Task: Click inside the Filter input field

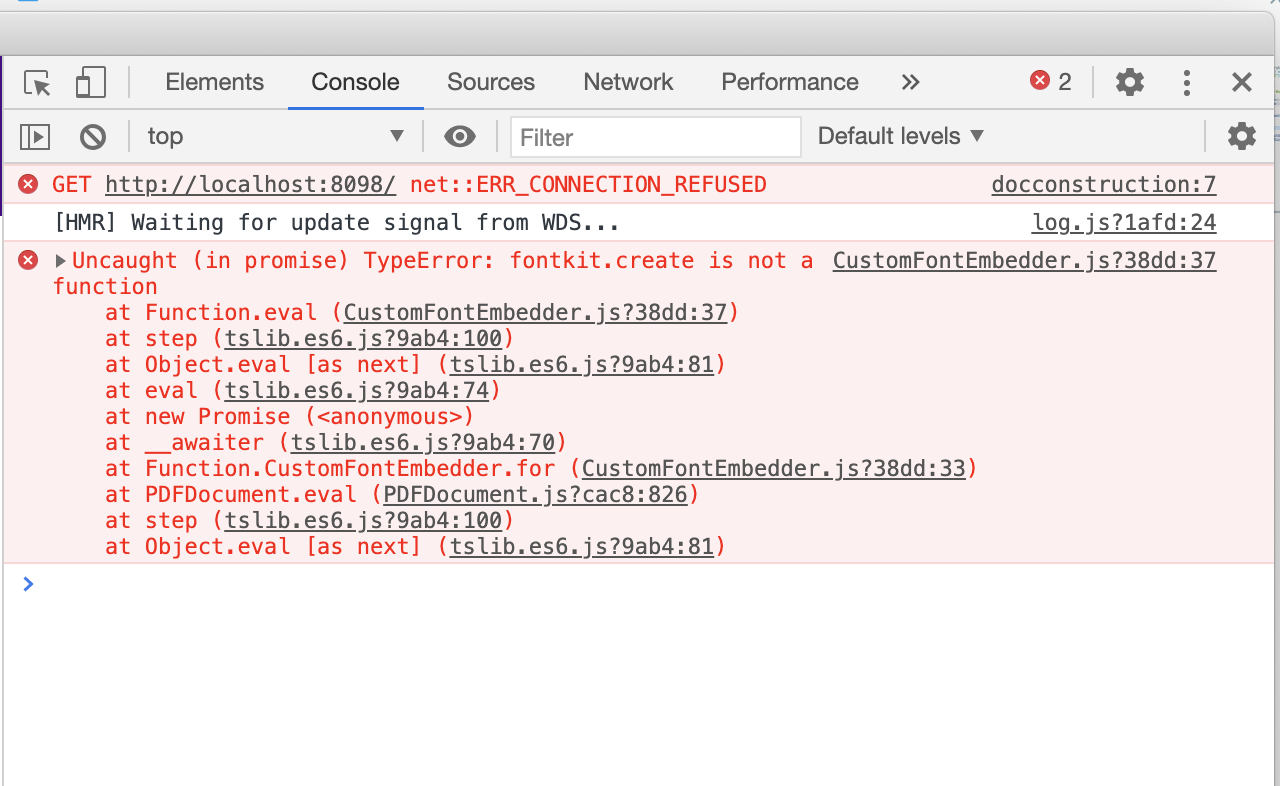Action: coord(655,136)
